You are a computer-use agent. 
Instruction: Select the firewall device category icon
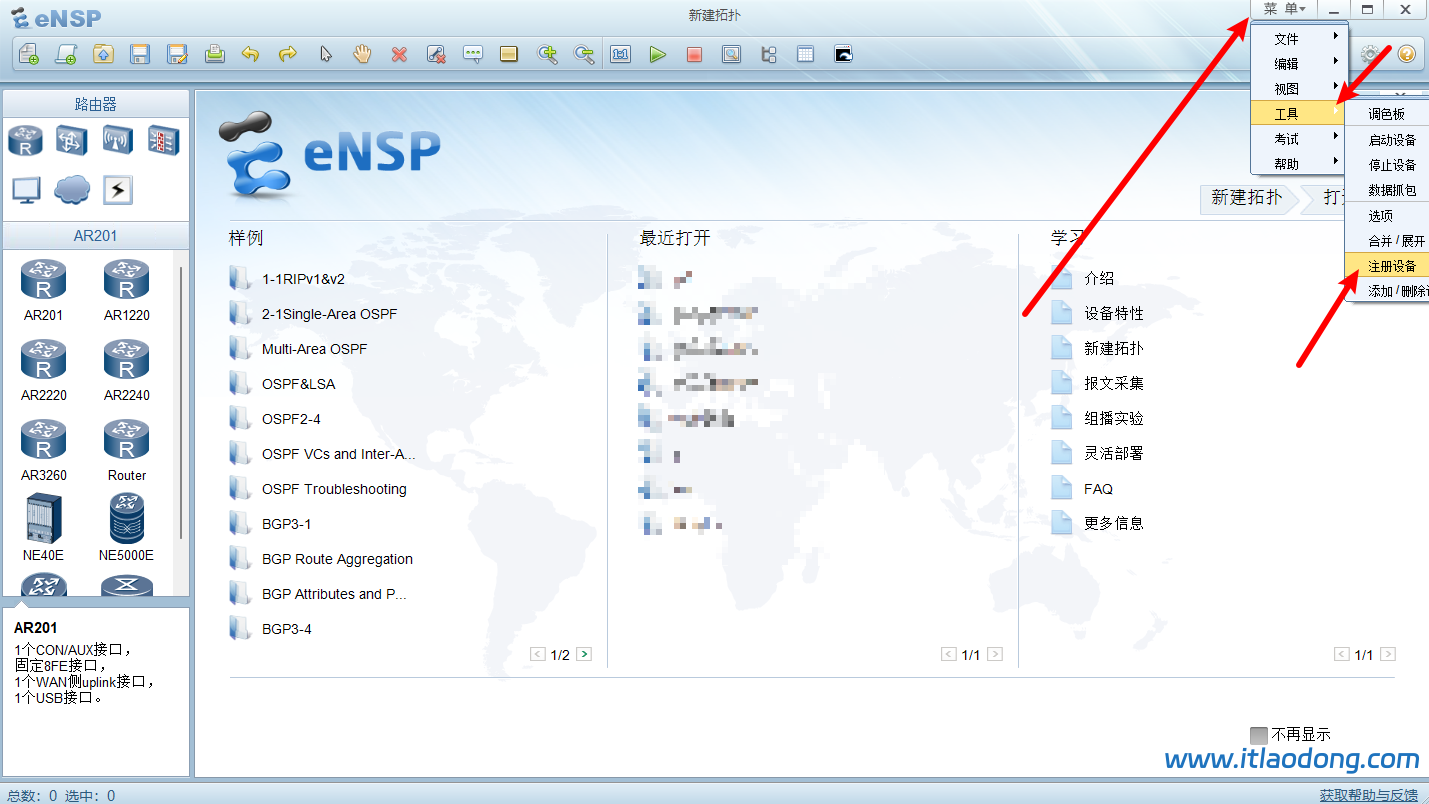163,141
